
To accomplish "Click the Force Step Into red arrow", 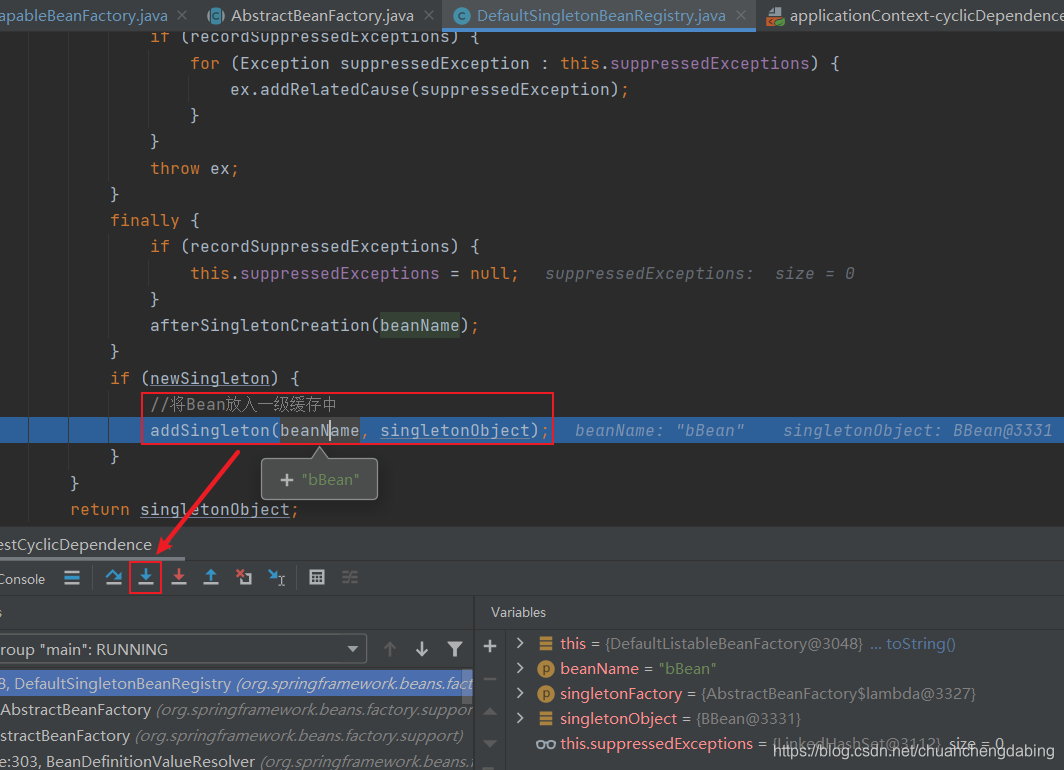I will tap(178, 577).
